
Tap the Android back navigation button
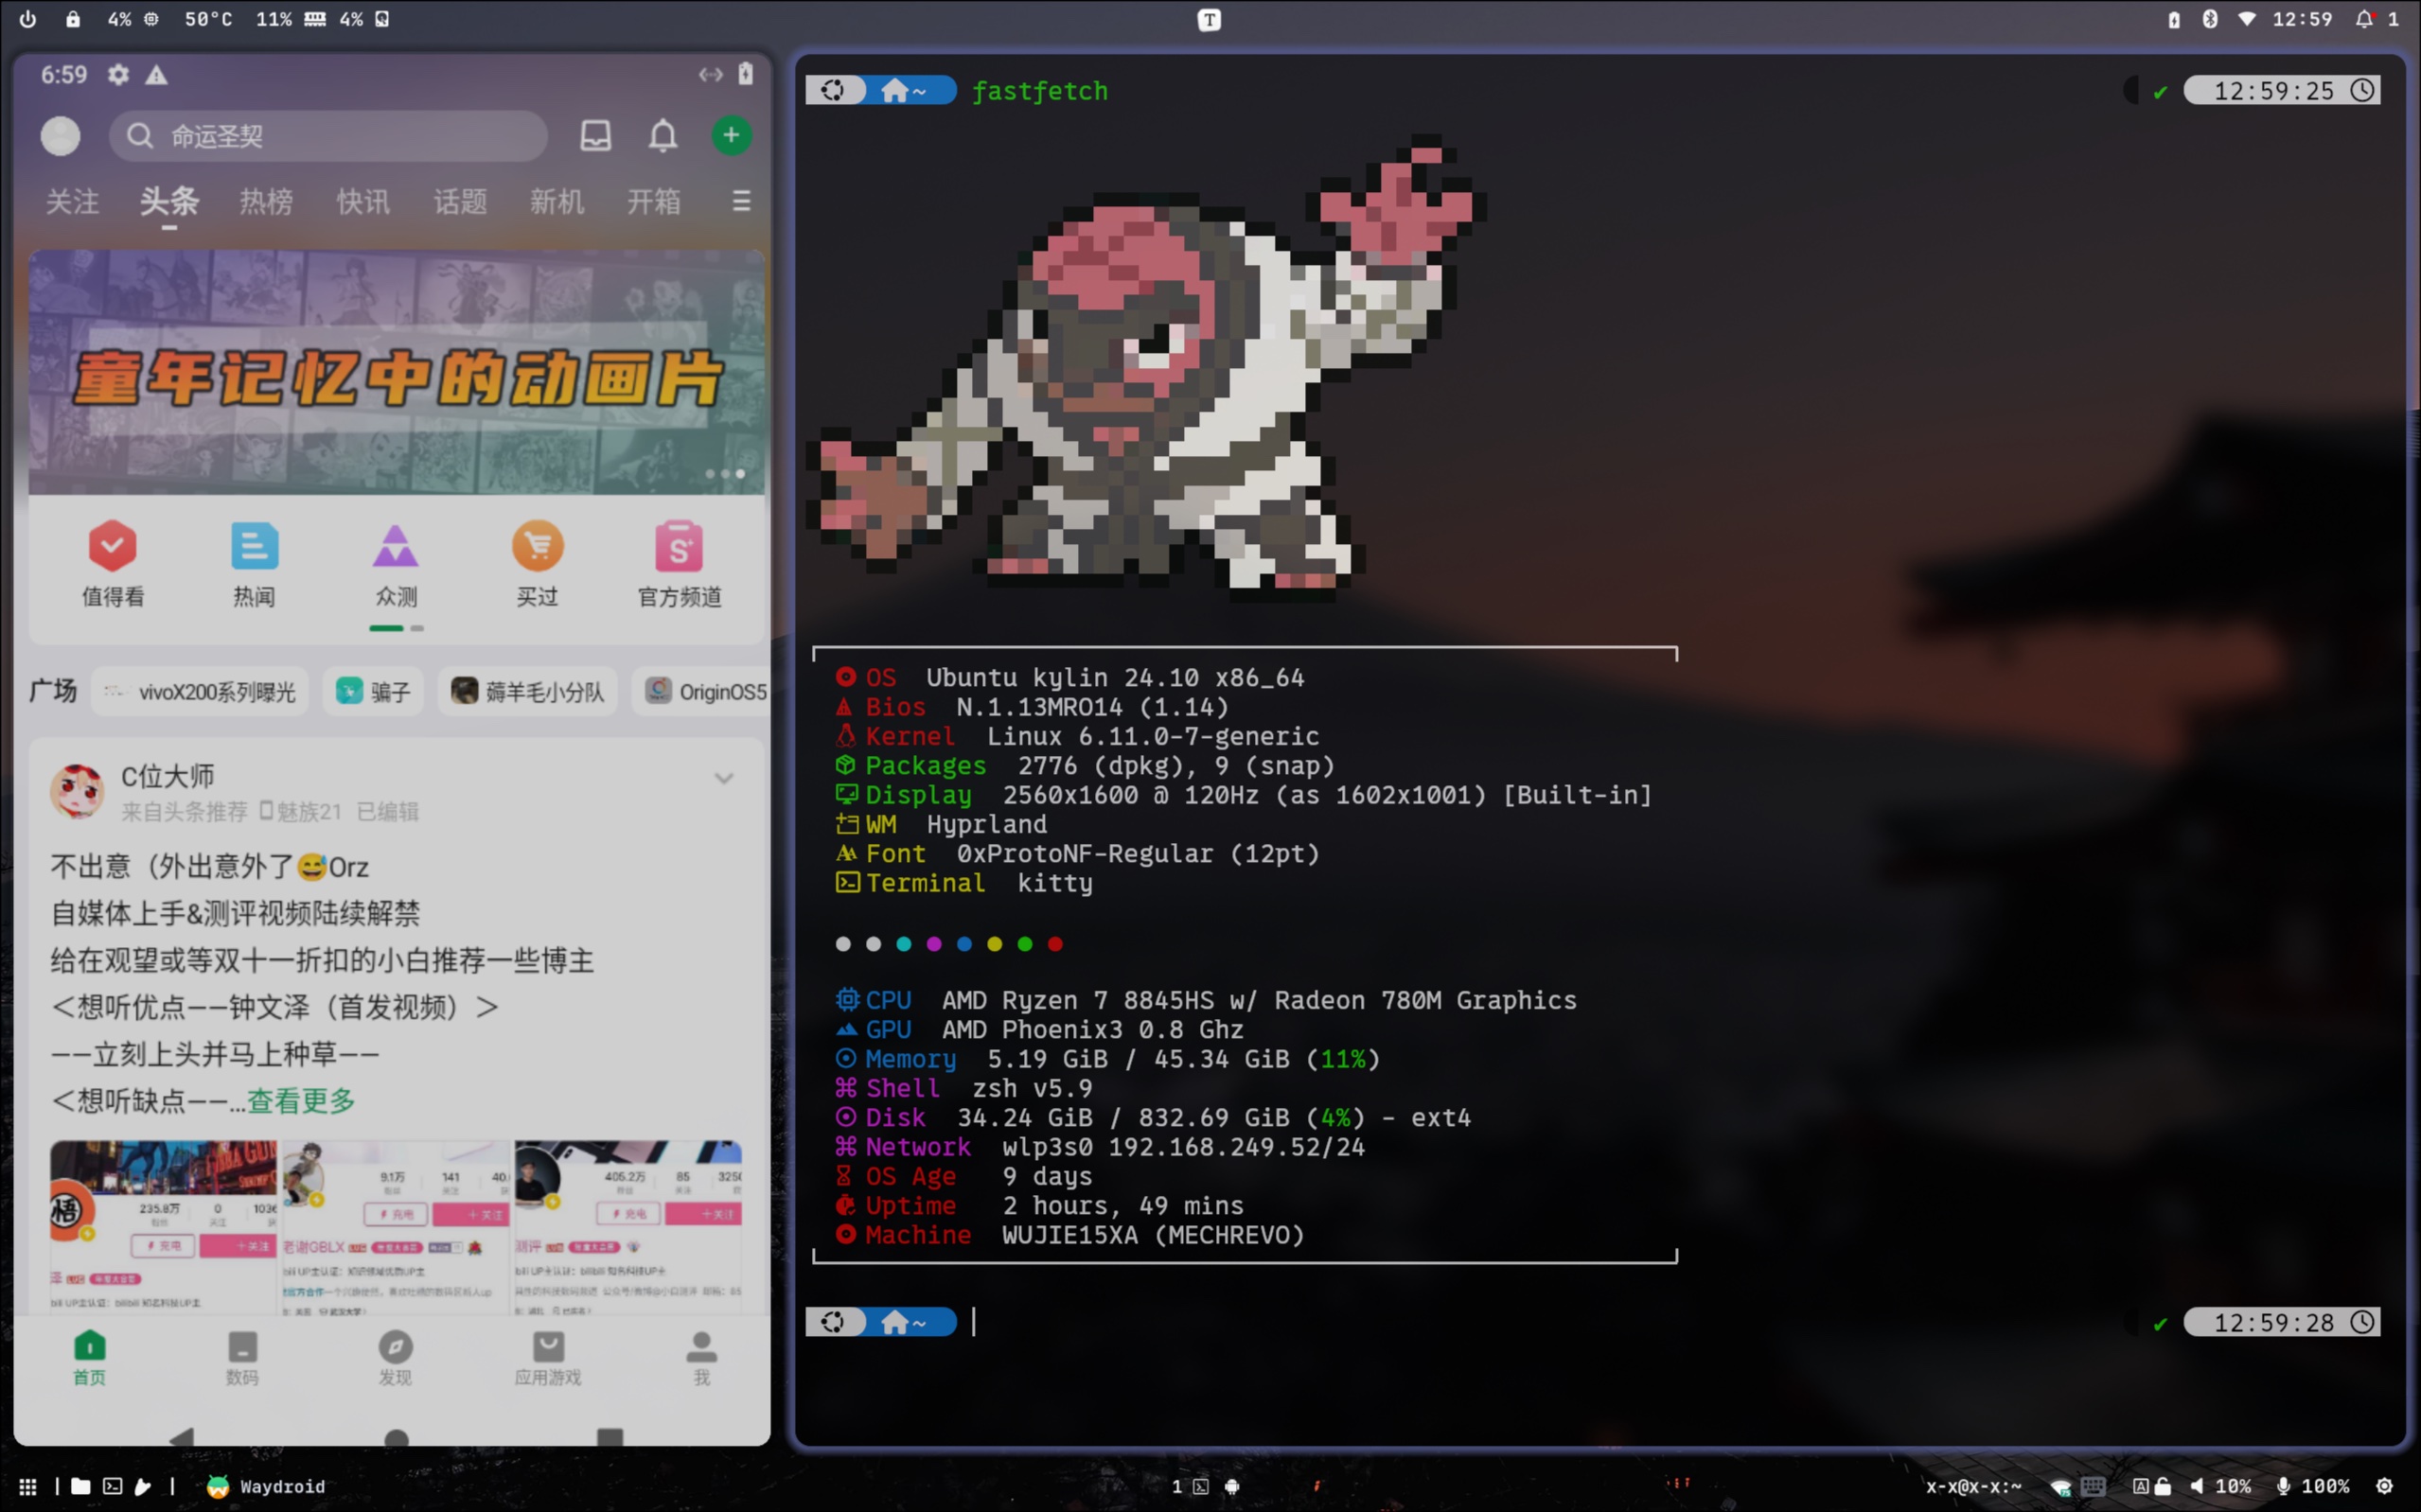point(181,1437)
